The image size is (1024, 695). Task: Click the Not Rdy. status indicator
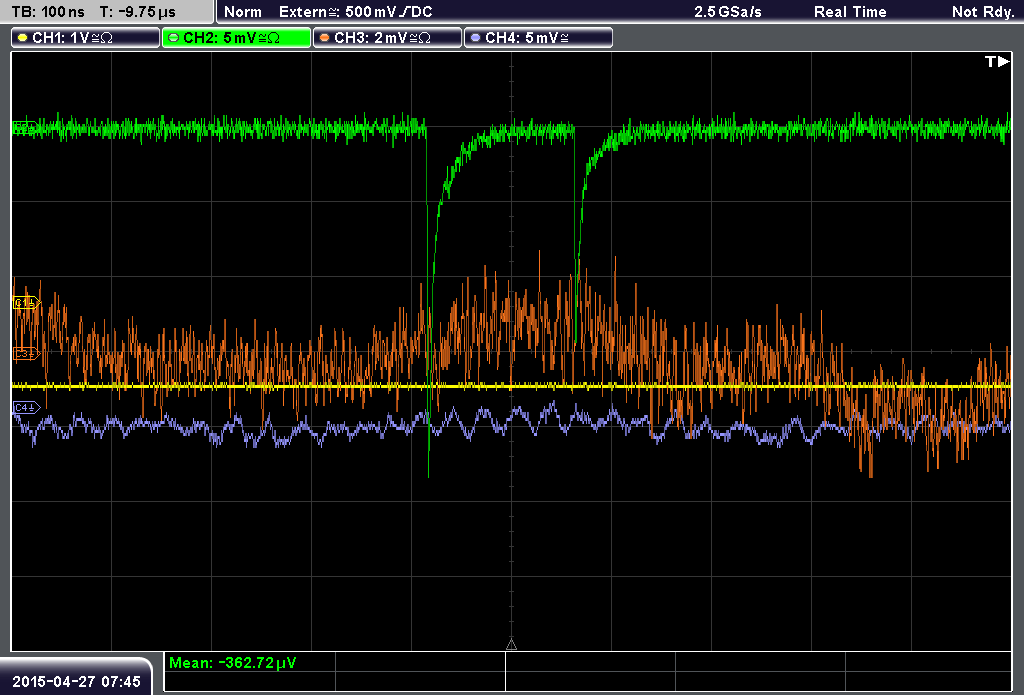[983, 12]
